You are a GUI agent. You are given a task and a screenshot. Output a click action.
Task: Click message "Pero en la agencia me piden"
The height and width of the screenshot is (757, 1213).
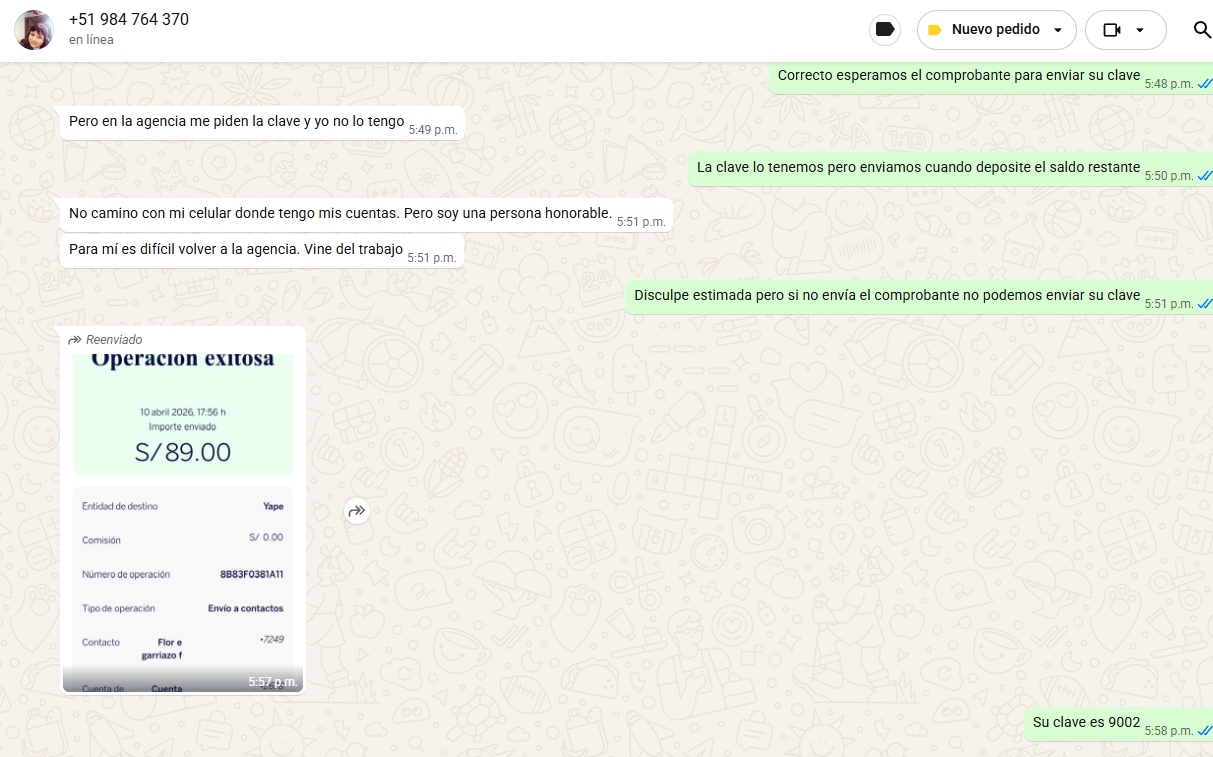(x=236, y=122)
